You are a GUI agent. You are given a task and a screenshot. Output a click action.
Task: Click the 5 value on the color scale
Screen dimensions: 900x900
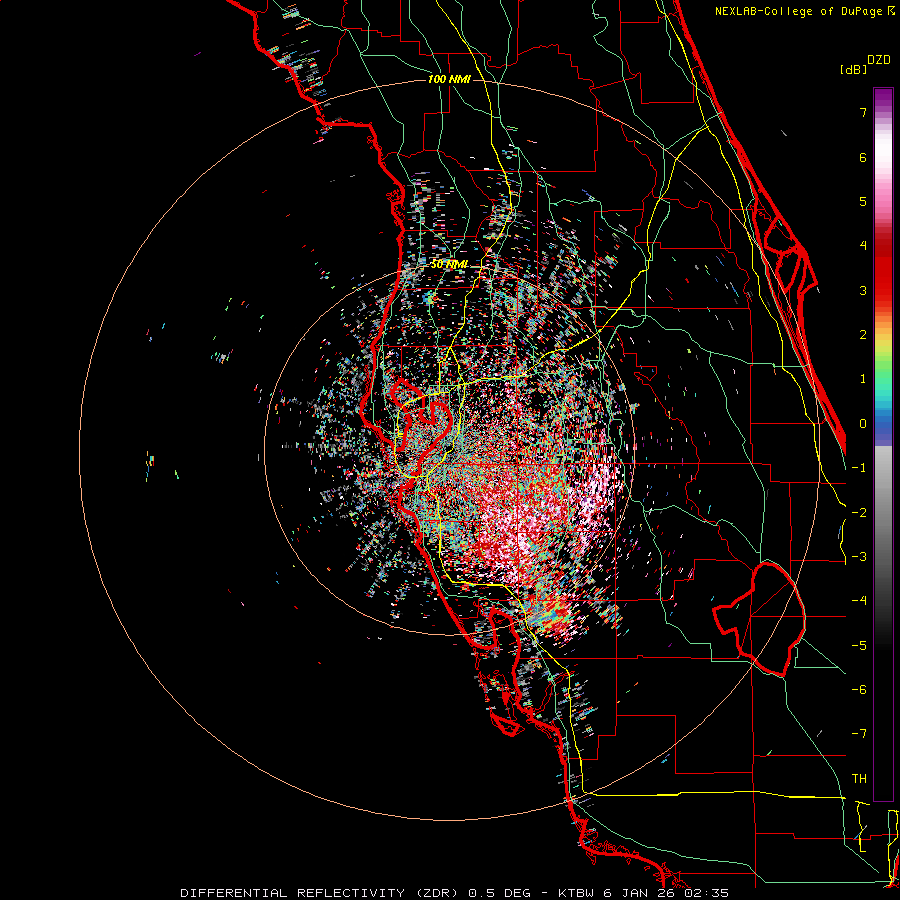tap(863, 201)
